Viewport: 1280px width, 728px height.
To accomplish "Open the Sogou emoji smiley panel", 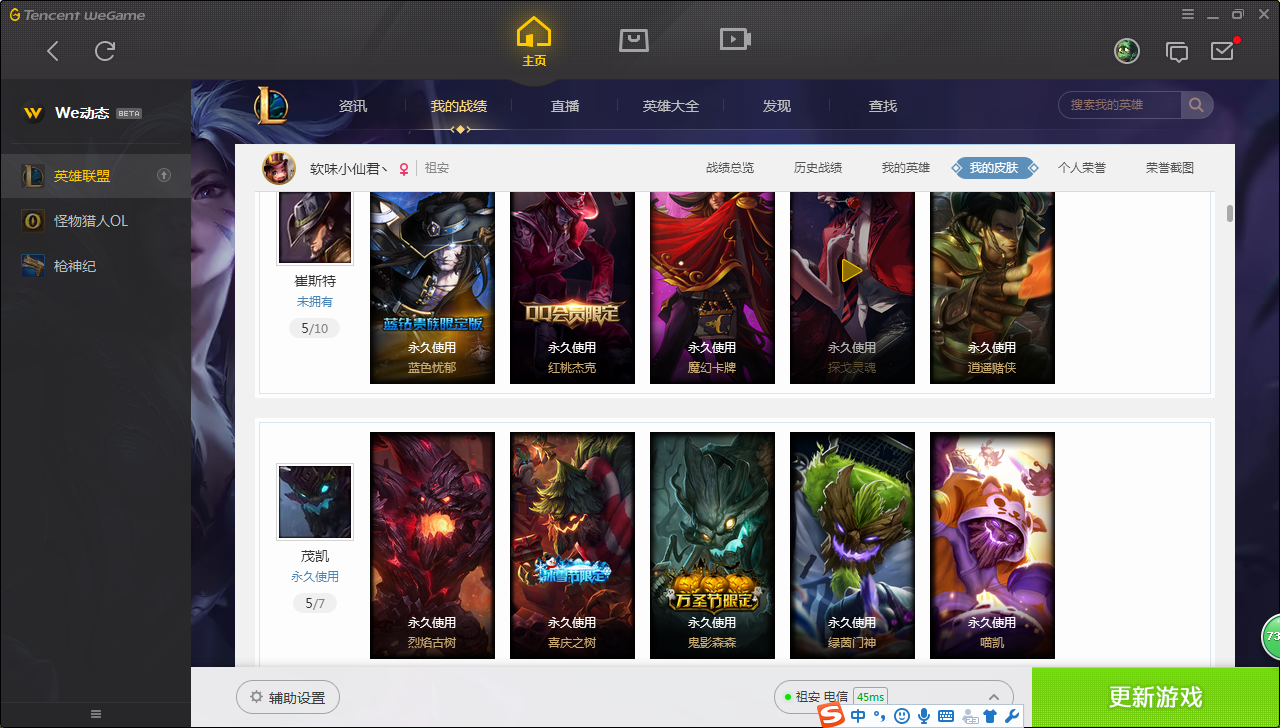I will pos(902,716).
